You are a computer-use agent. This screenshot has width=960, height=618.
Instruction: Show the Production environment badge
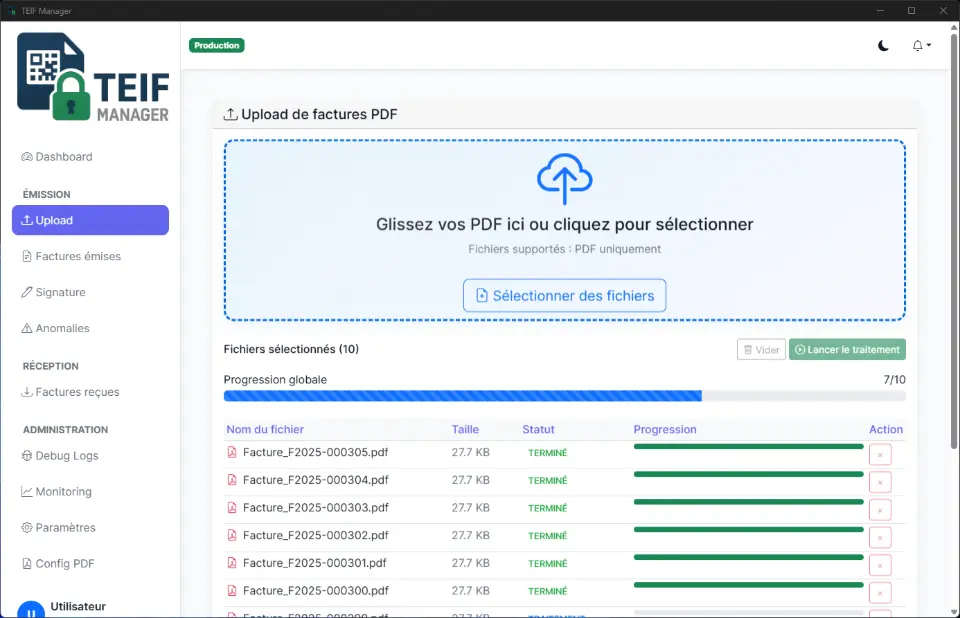(217, 45)
